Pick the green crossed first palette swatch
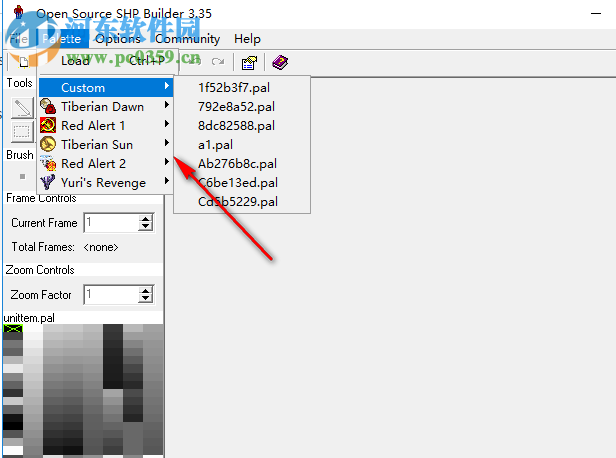The width and height of the screenshot is (616, 458). coord(13,328)
